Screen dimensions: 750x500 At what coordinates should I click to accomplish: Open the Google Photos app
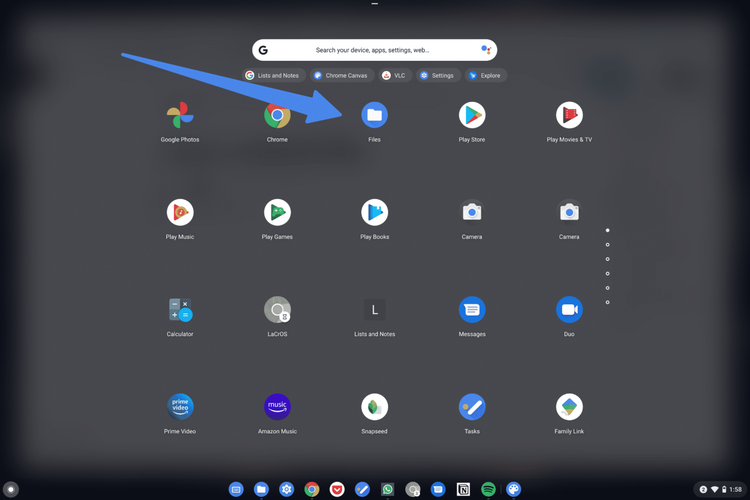[x=180, y=115]
